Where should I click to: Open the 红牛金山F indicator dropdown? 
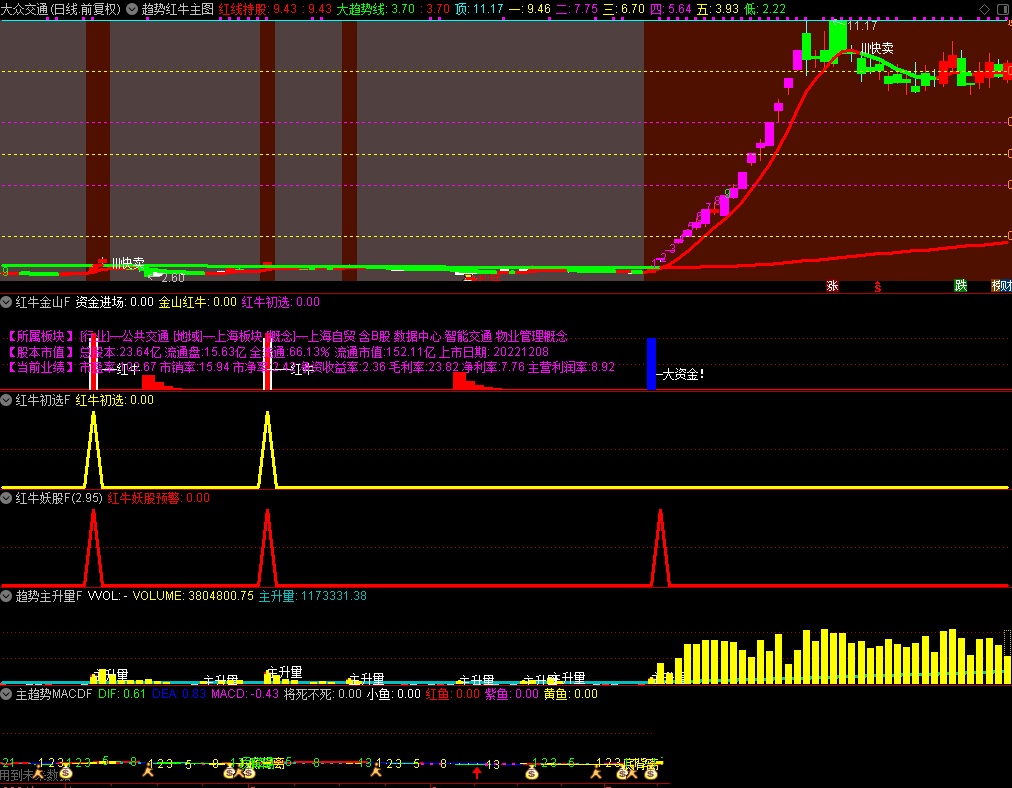[x=6, y=301]
